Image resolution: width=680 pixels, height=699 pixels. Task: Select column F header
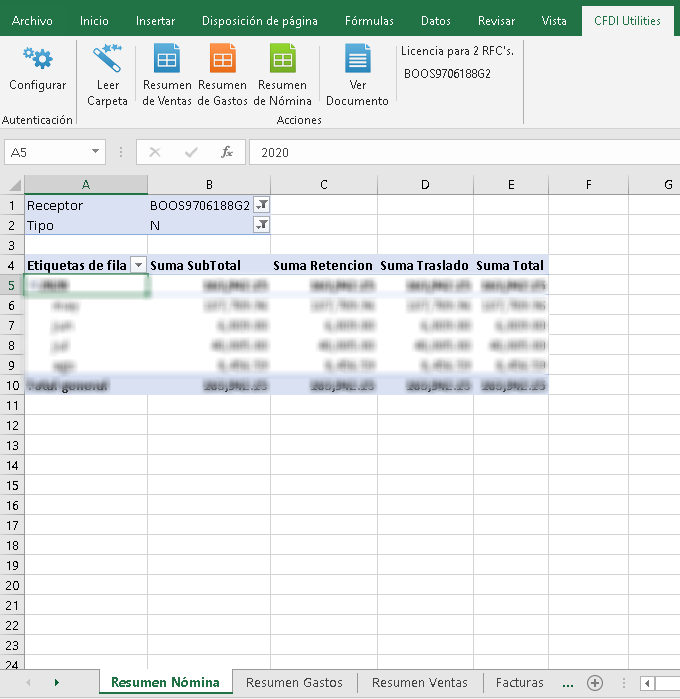coord(589,184)
